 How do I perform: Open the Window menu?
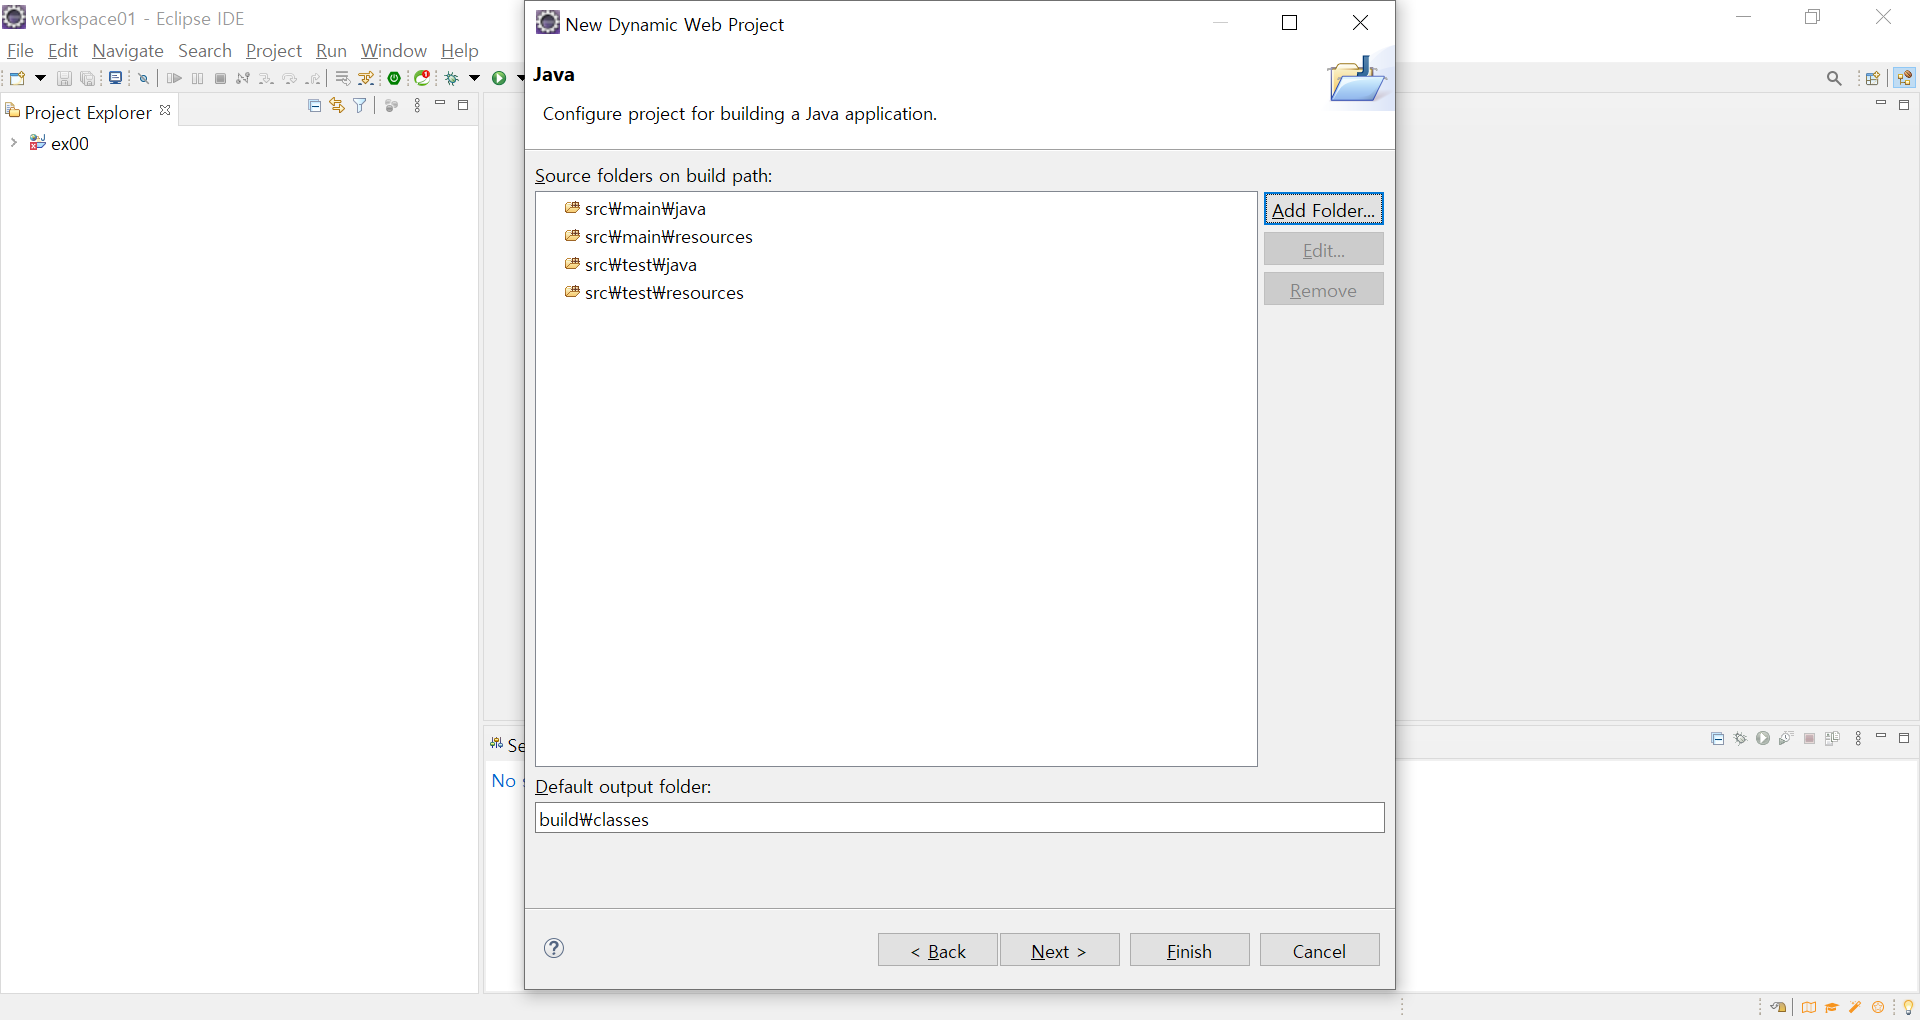coord(394,51)
